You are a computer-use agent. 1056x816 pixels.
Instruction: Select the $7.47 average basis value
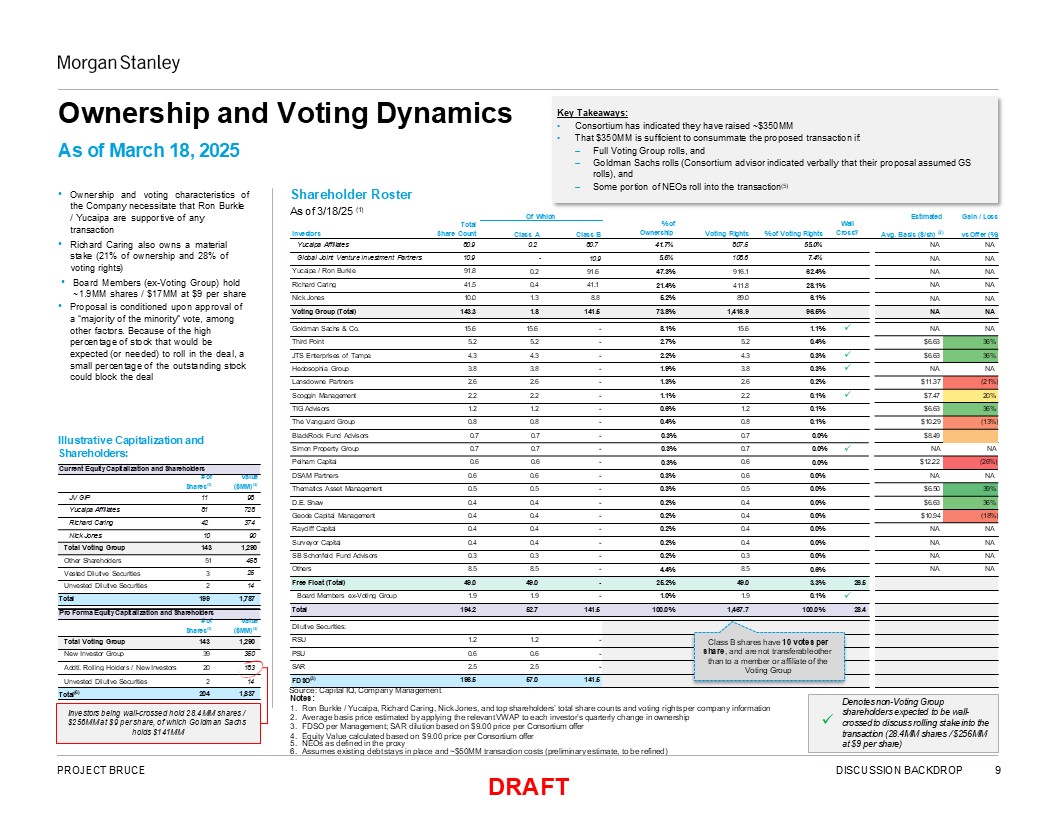pos(931,396)
